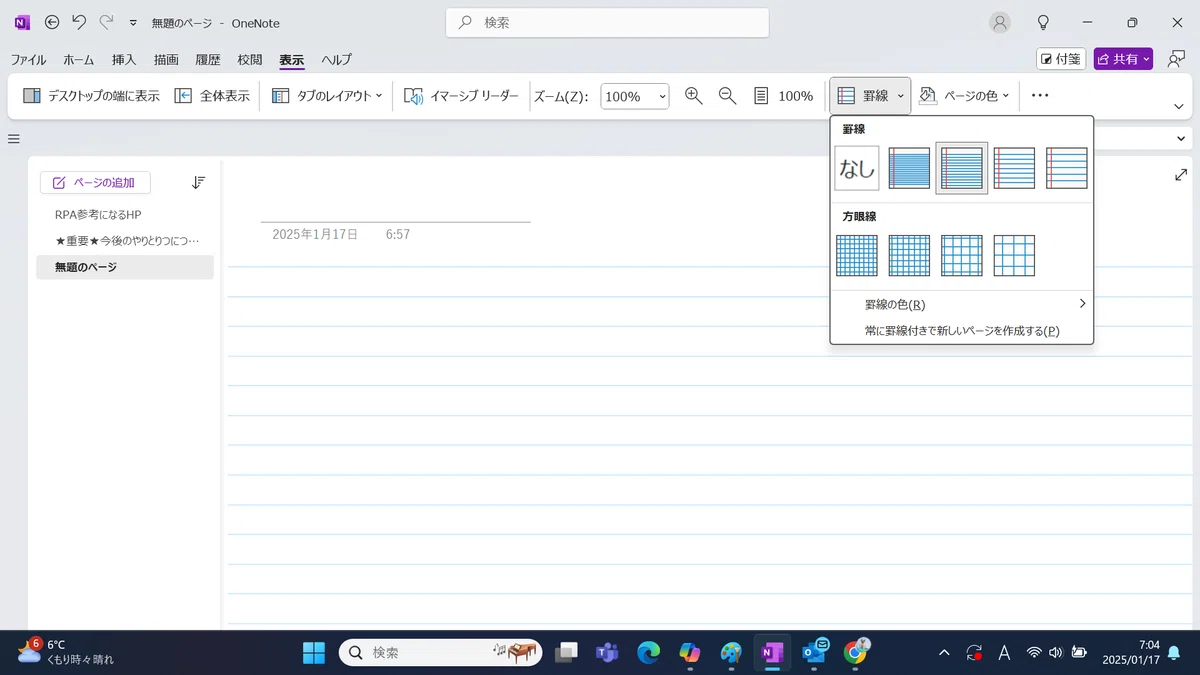This screenshot has height=675, width=1200.
Task: Open the ★重要★今後のやりとりにつ… page
Action: [125, 241]
